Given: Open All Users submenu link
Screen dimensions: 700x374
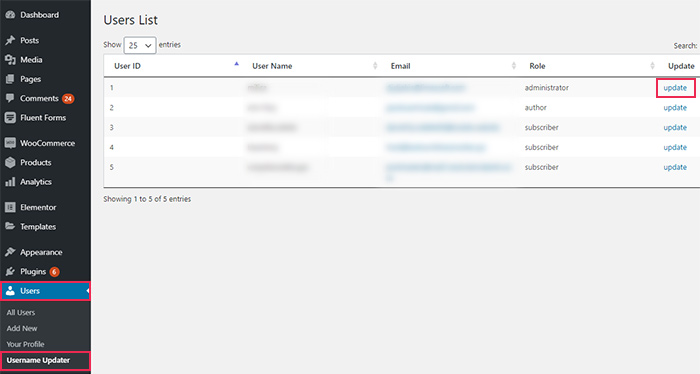Looking at the screenshot, I should click(21, 312).
